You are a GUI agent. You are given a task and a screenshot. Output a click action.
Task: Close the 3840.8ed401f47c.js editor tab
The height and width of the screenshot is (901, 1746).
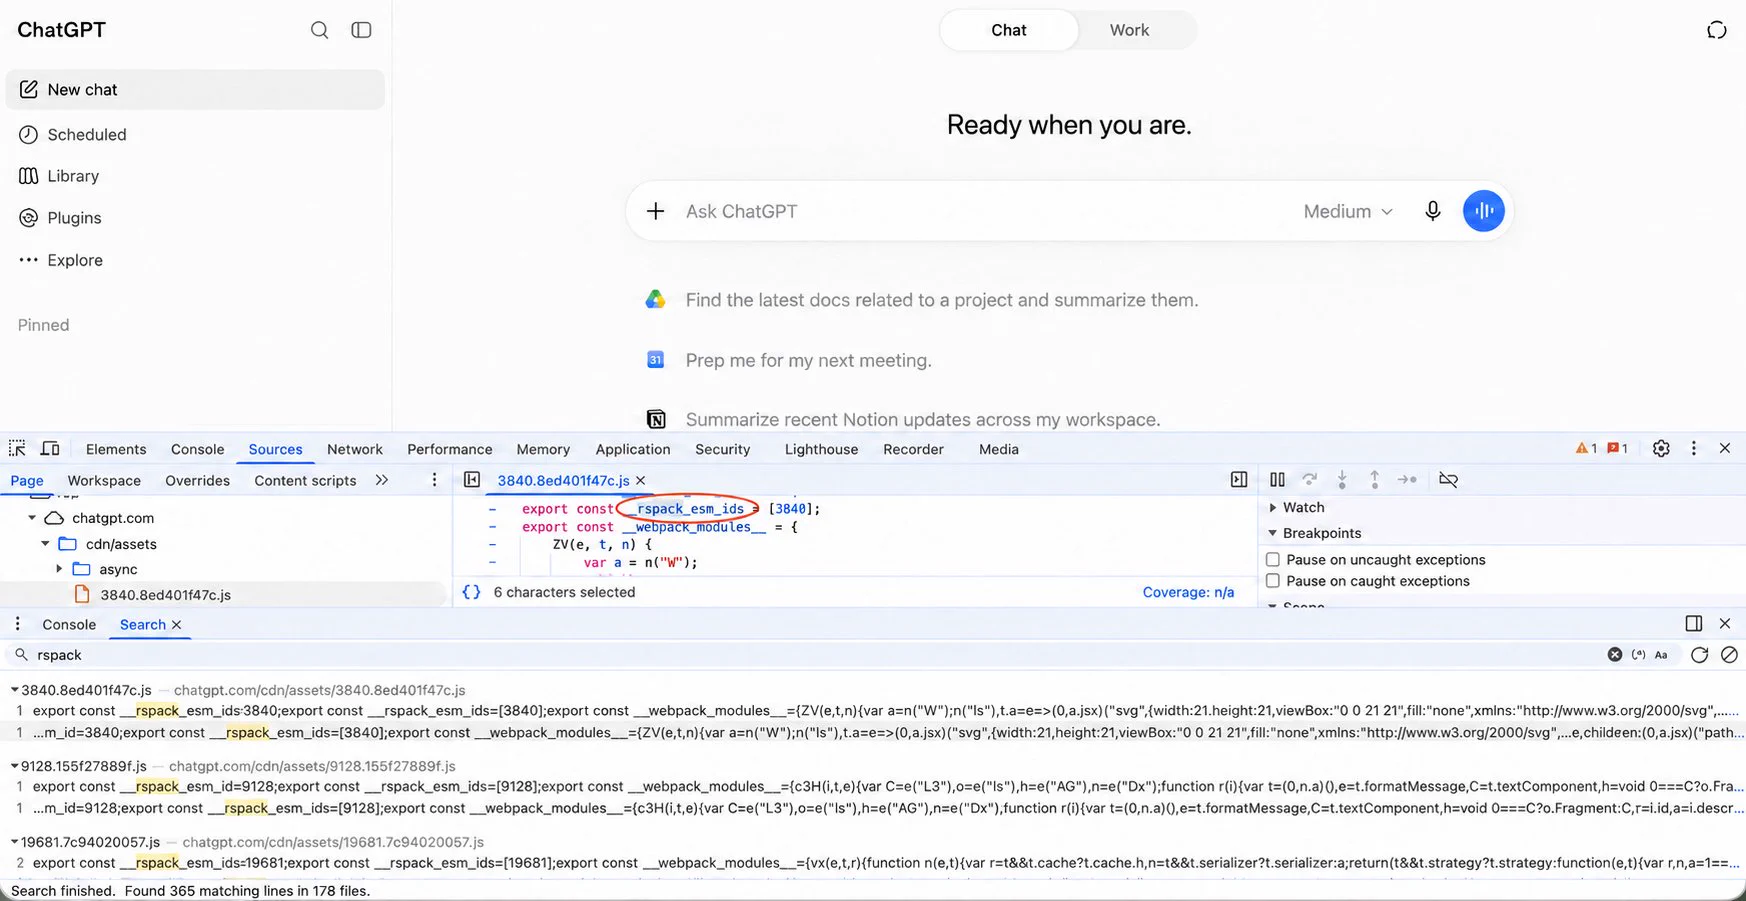[641, 480]
